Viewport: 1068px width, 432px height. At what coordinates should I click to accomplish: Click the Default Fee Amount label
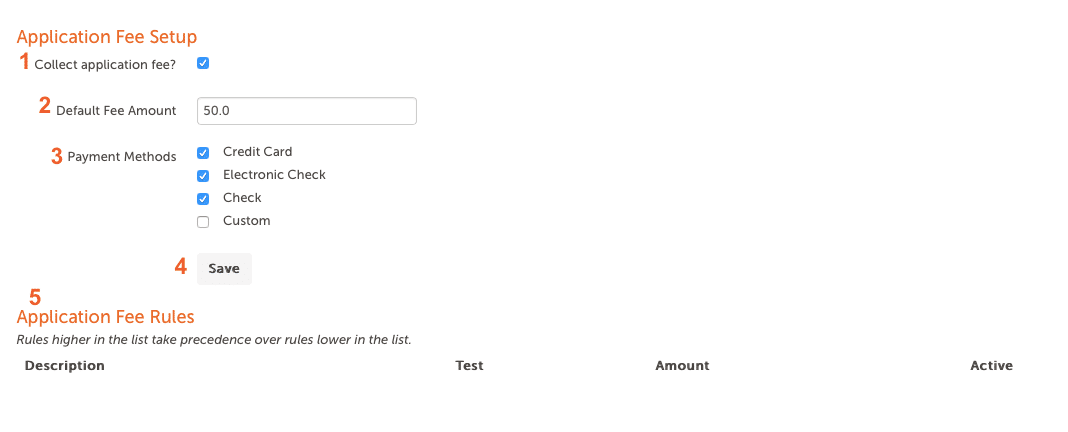click(116, 111)
